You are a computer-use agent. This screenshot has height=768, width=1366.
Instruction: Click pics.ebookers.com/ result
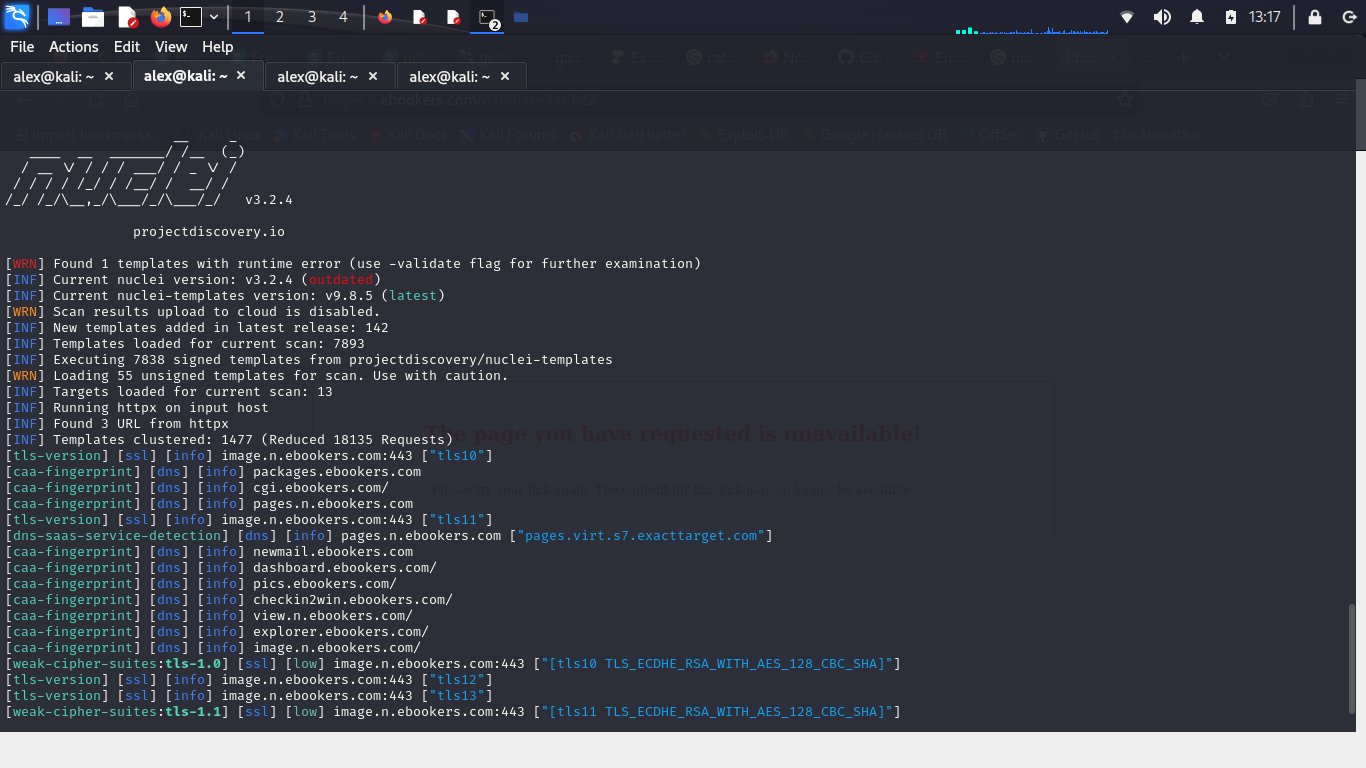click(325, 584)
